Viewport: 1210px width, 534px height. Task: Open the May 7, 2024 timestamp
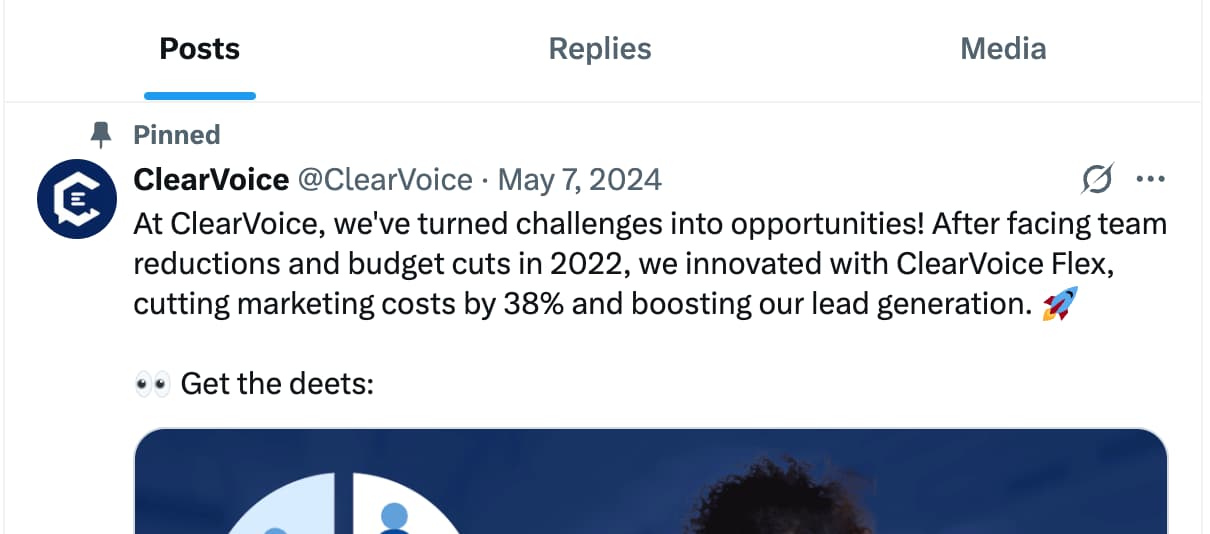click(579, 180)
